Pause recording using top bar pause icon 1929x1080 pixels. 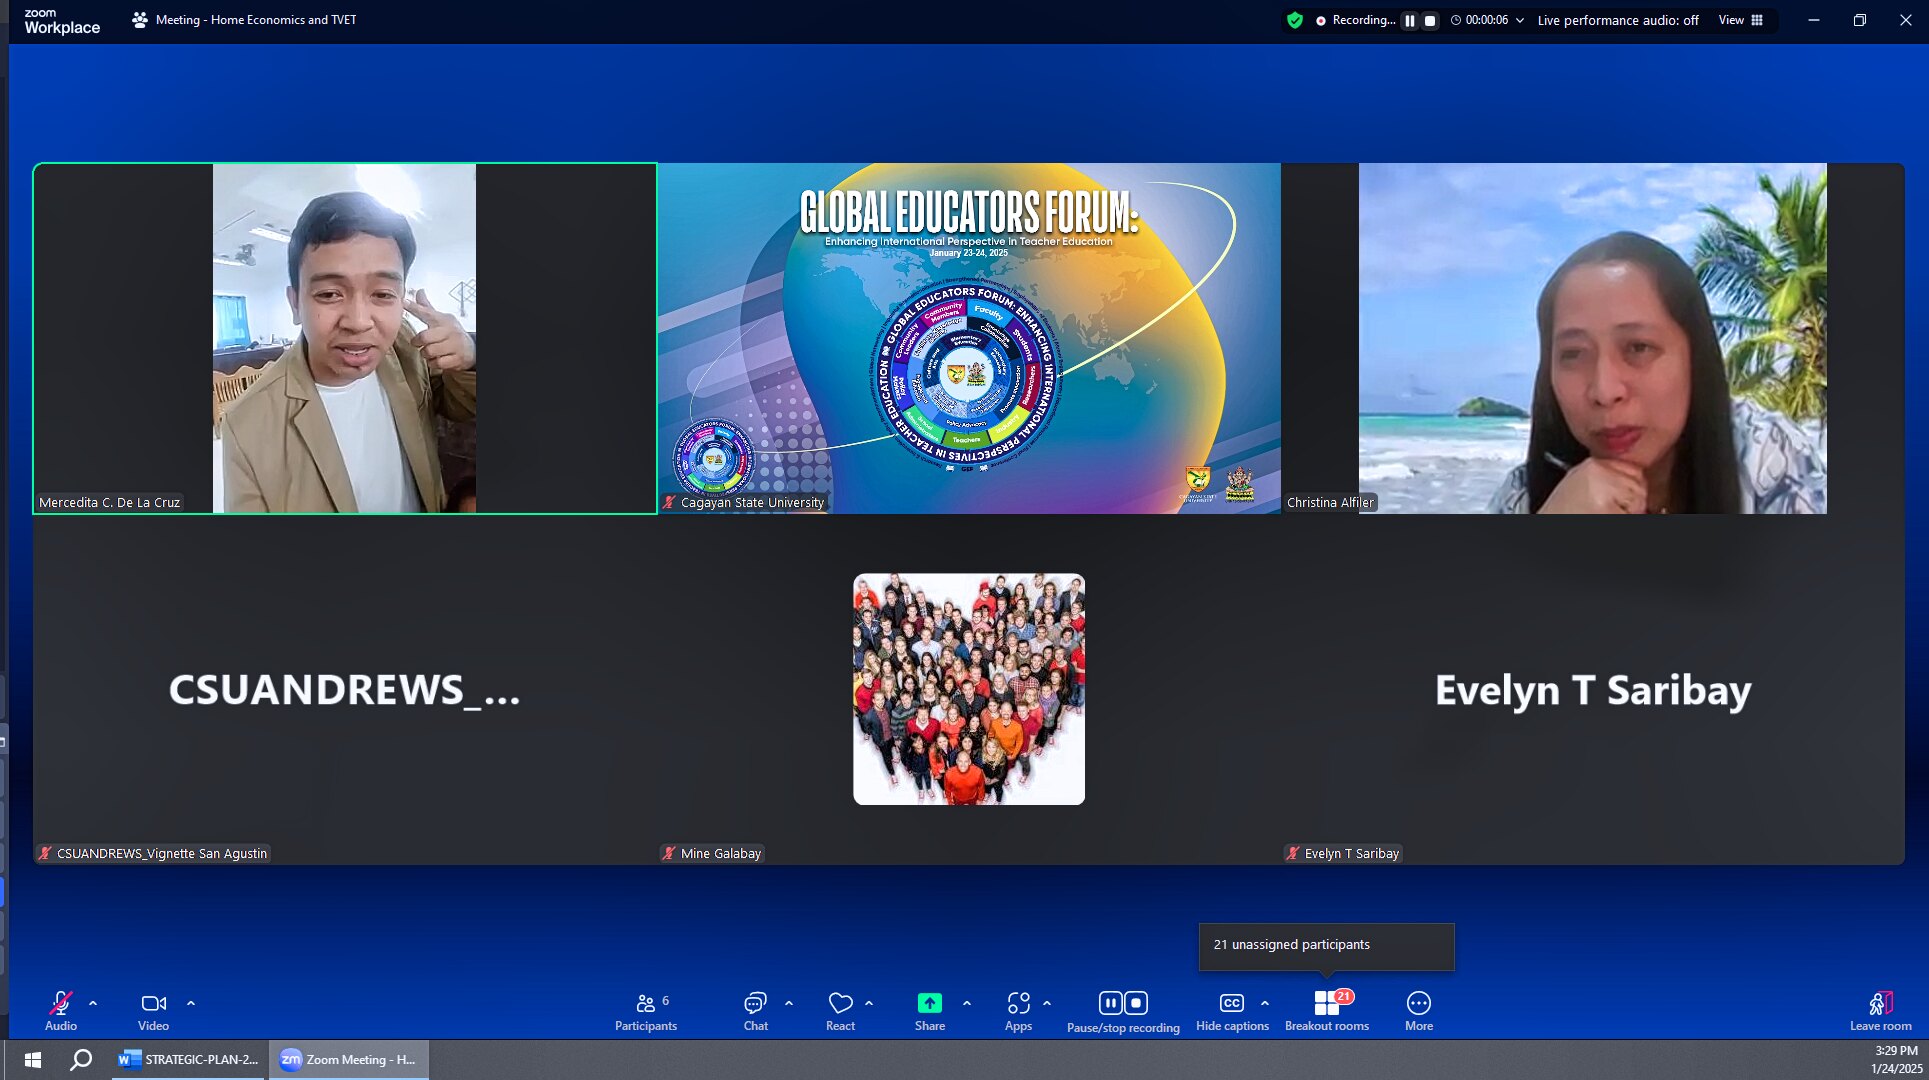click(1410, 20)
